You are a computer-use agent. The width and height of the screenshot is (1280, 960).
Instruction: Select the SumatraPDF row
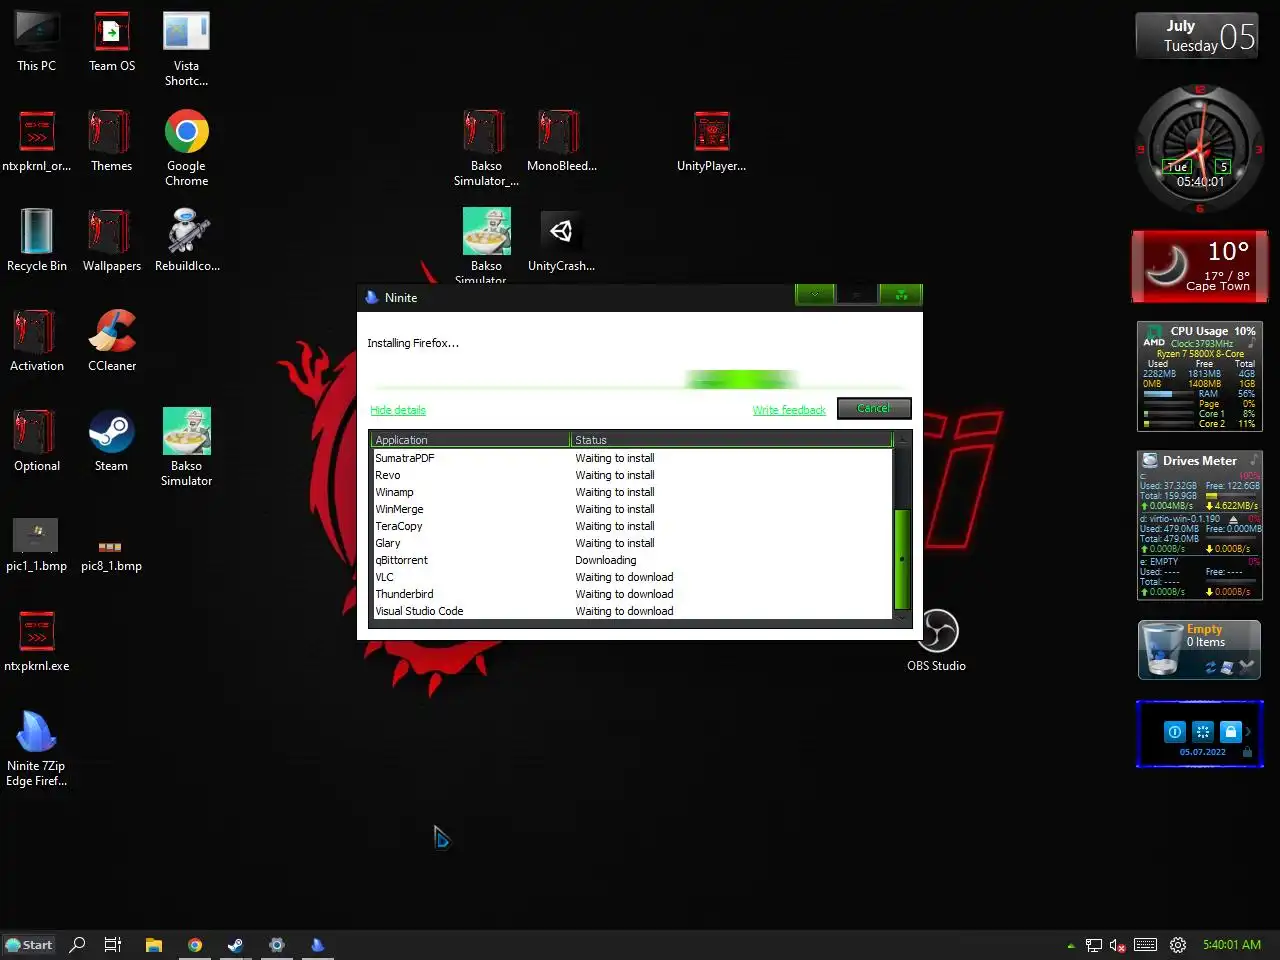[631, 458]
